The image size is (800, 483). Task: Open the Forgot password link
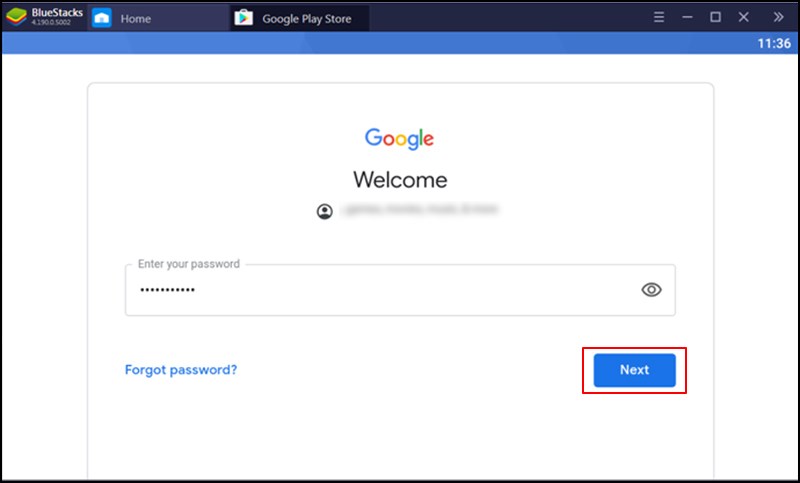[181, 370]
